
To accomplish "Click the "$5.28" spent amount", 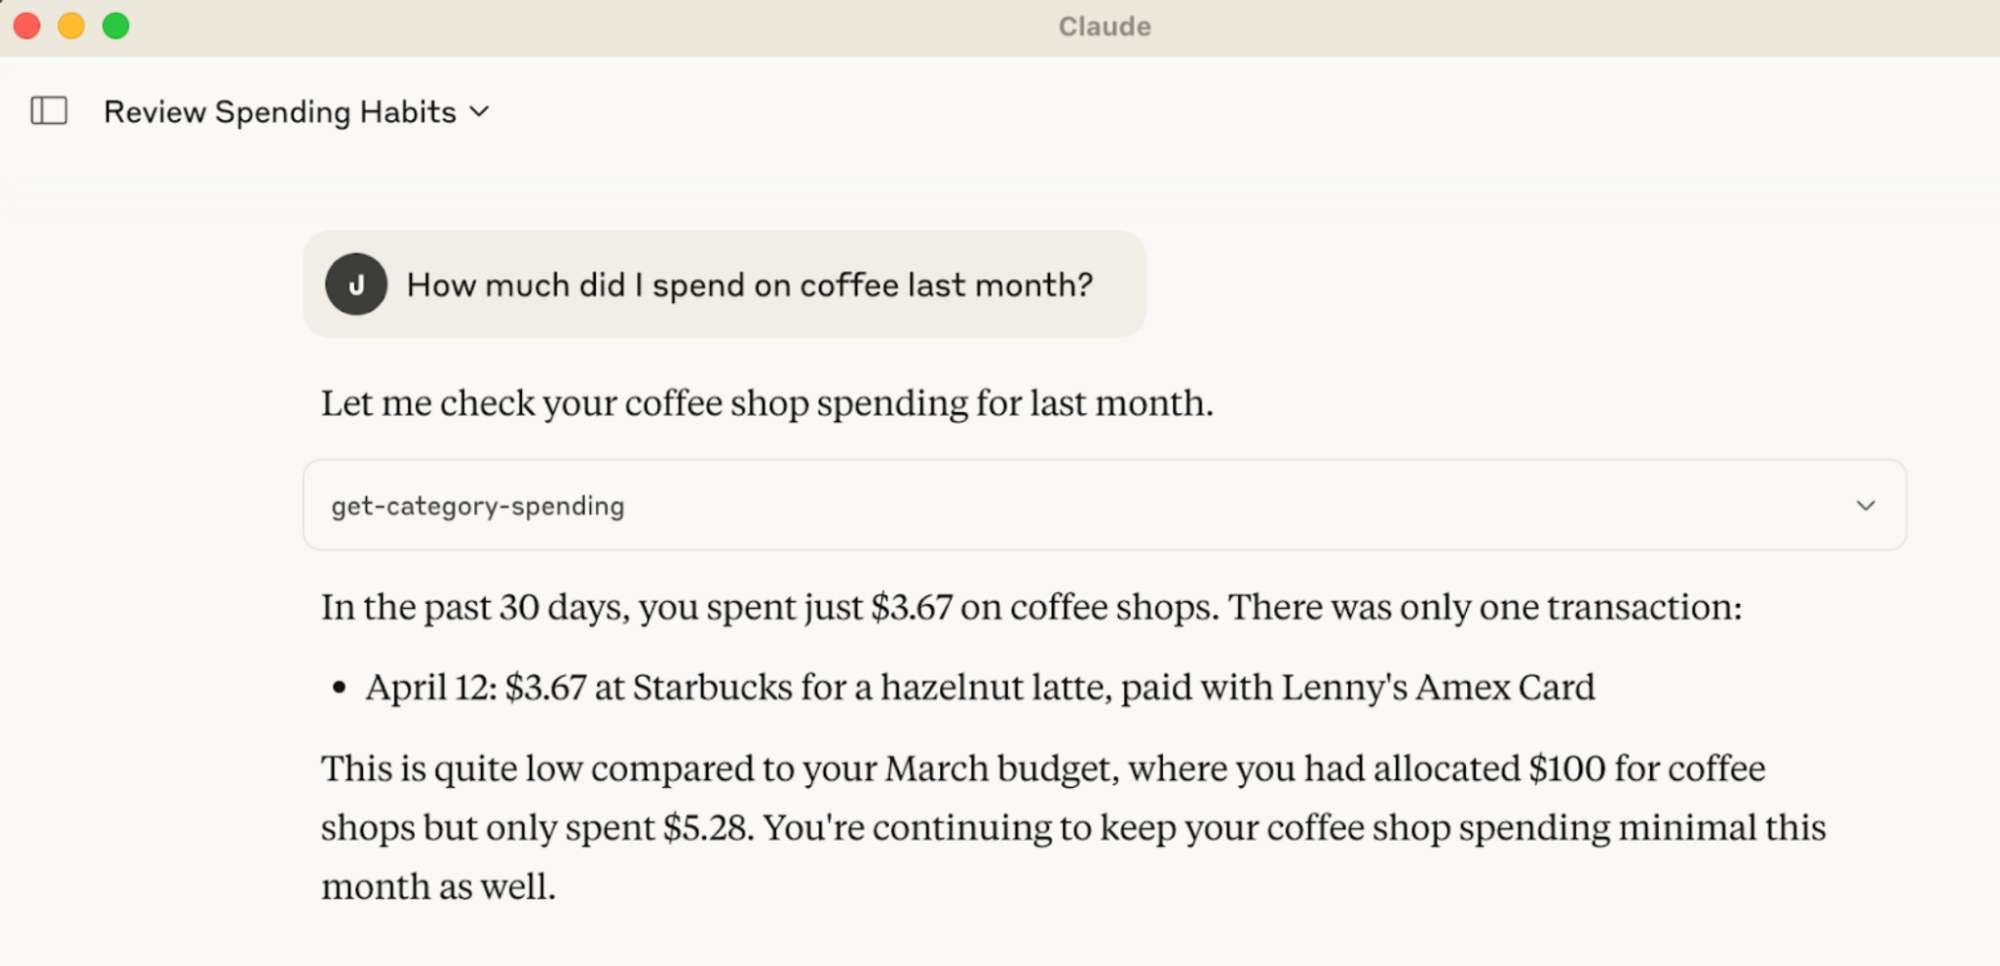I will (706, 828).
